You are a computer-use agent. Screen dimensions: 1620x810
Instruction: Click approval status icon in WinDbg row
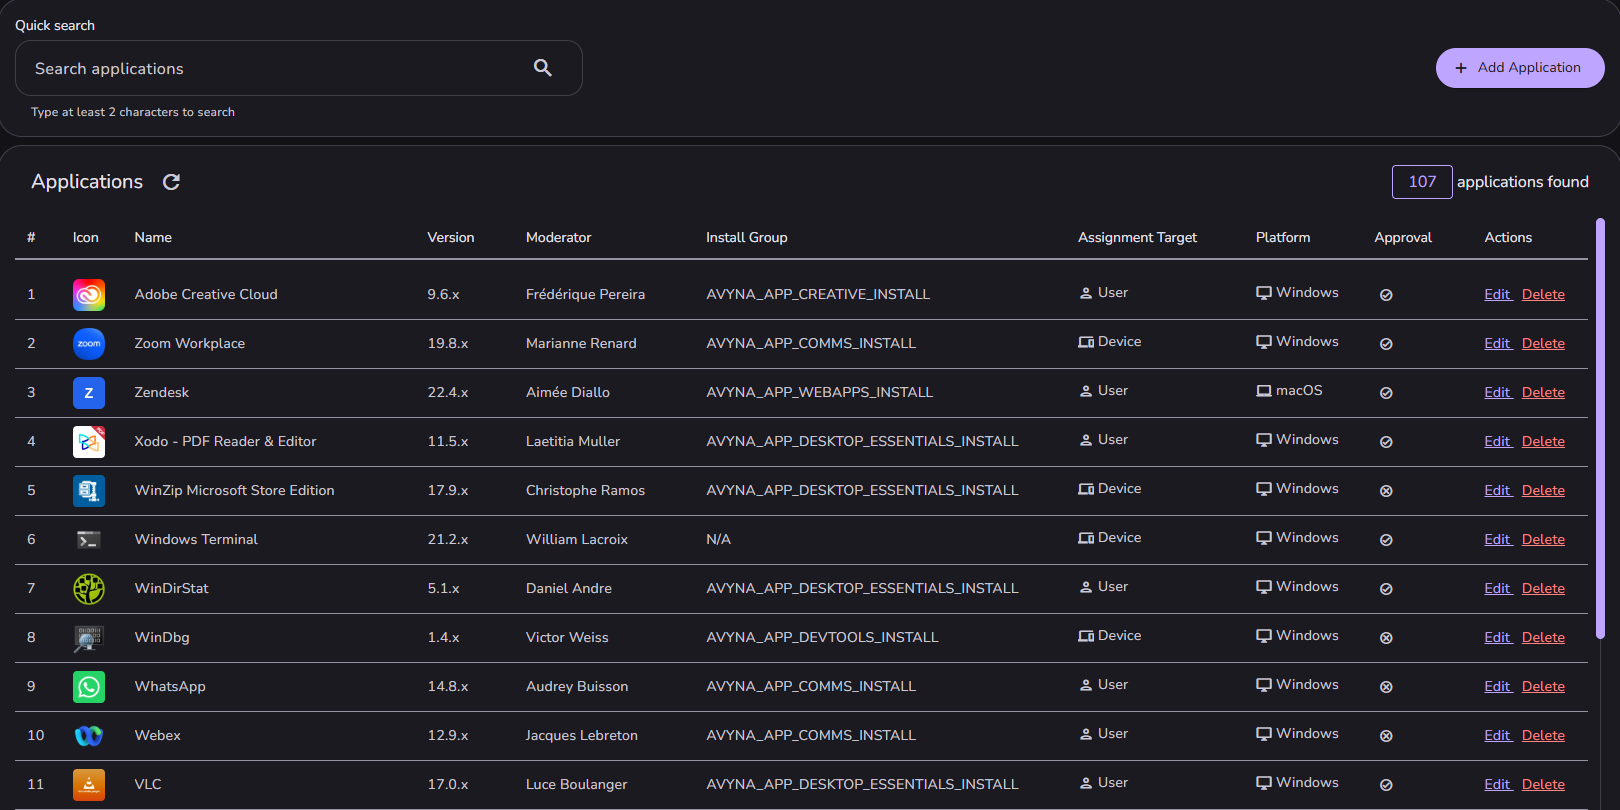[1386, 638]
